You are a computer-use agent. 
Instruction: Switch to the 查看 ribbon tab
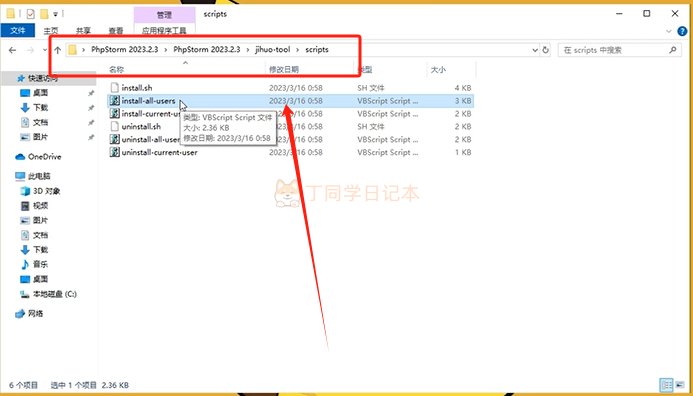[x=116, y=31]
